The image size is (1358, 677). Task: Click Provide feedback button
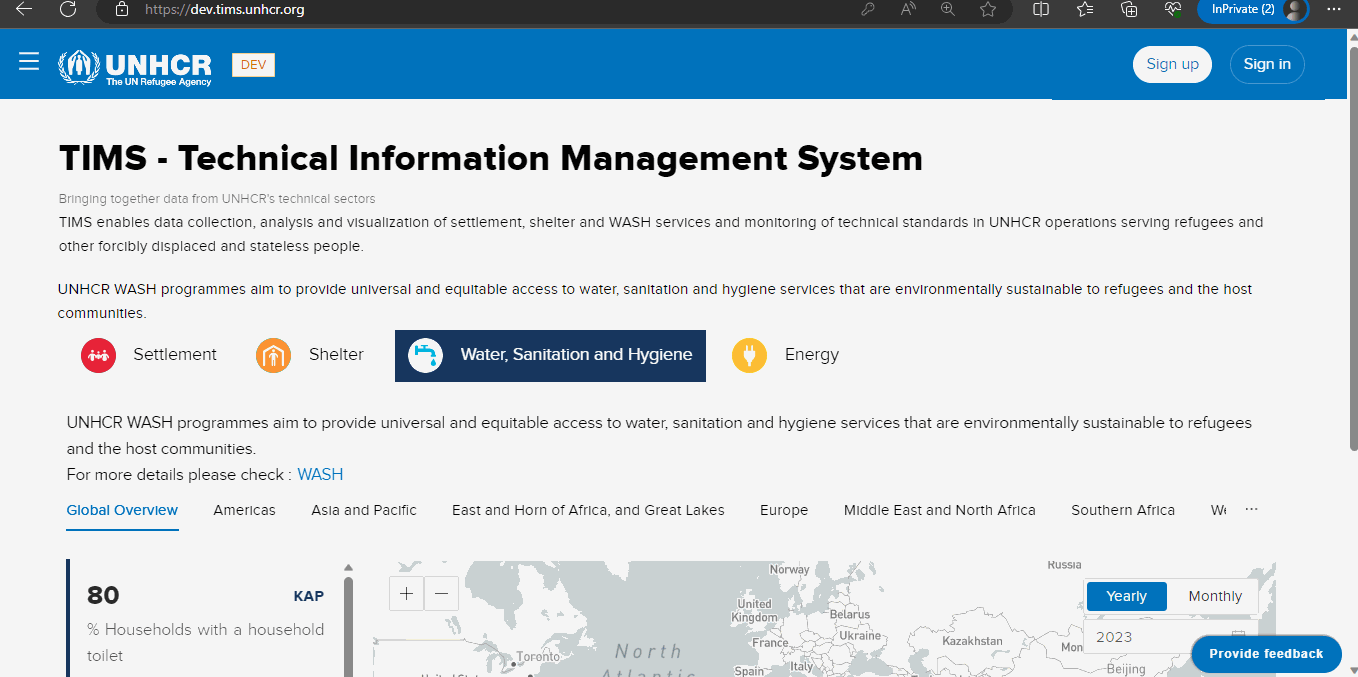[x=1266, y=654]
